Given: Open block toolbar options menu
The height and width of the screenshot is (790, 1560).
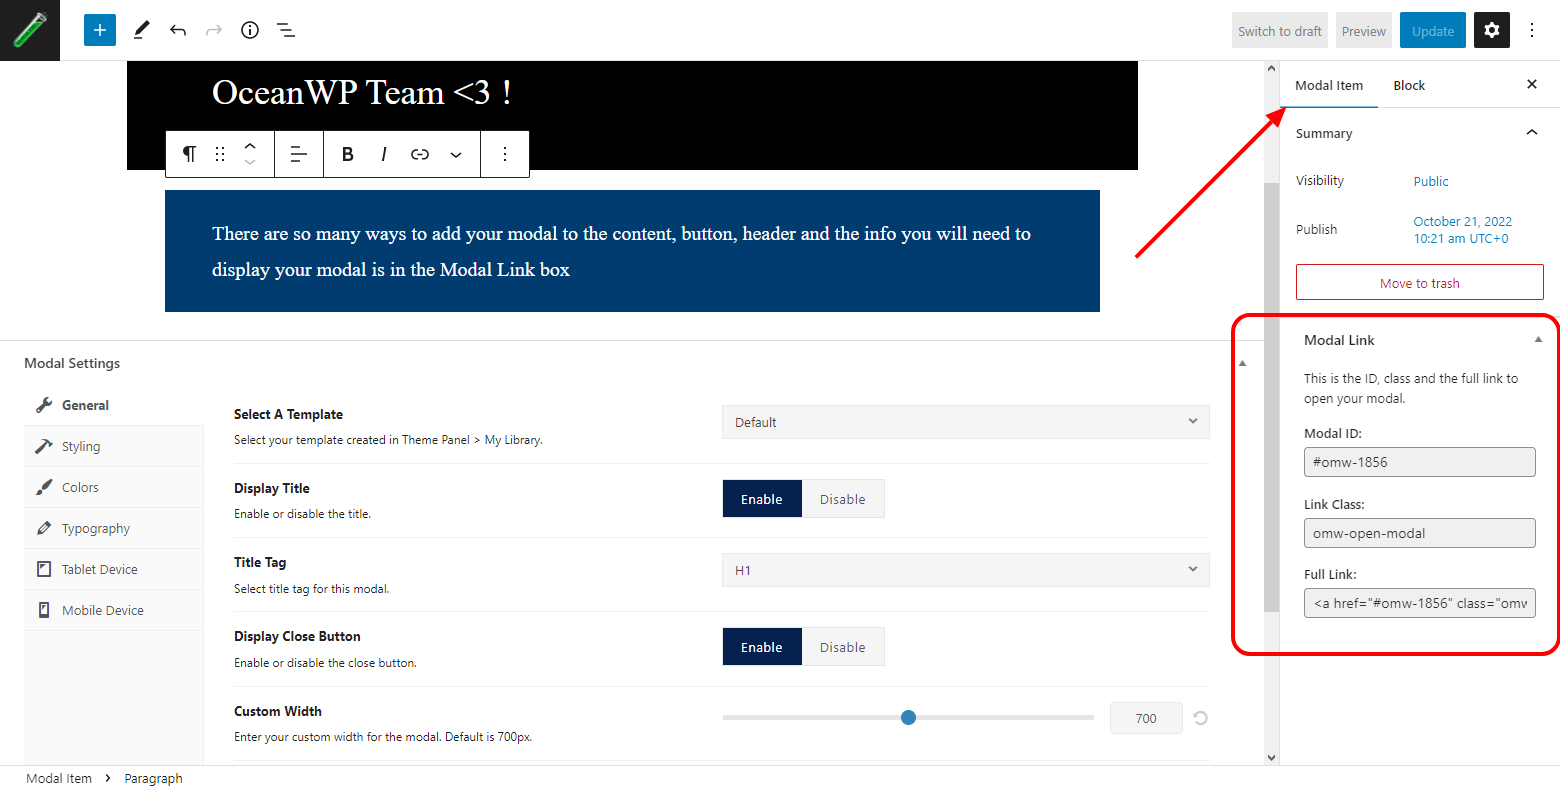Looking at the screenshot, I should (505, 154).
